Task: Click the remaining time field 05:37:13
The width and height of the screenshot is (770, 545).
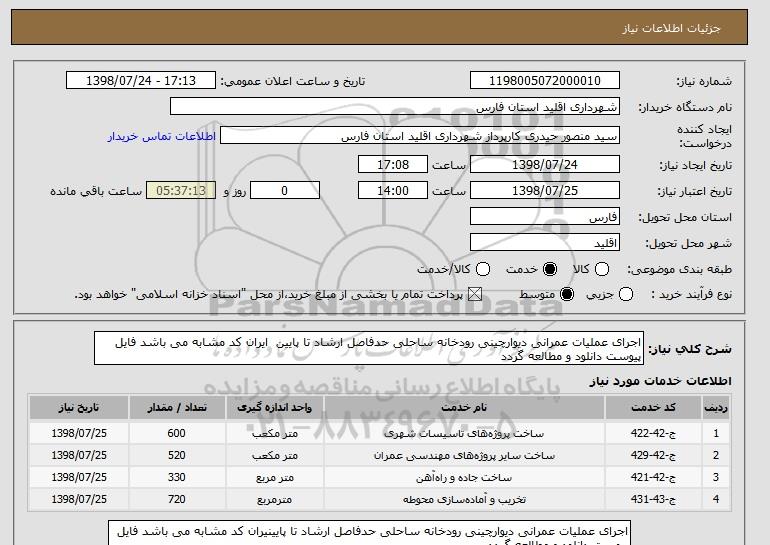Action: click(181, 191)
